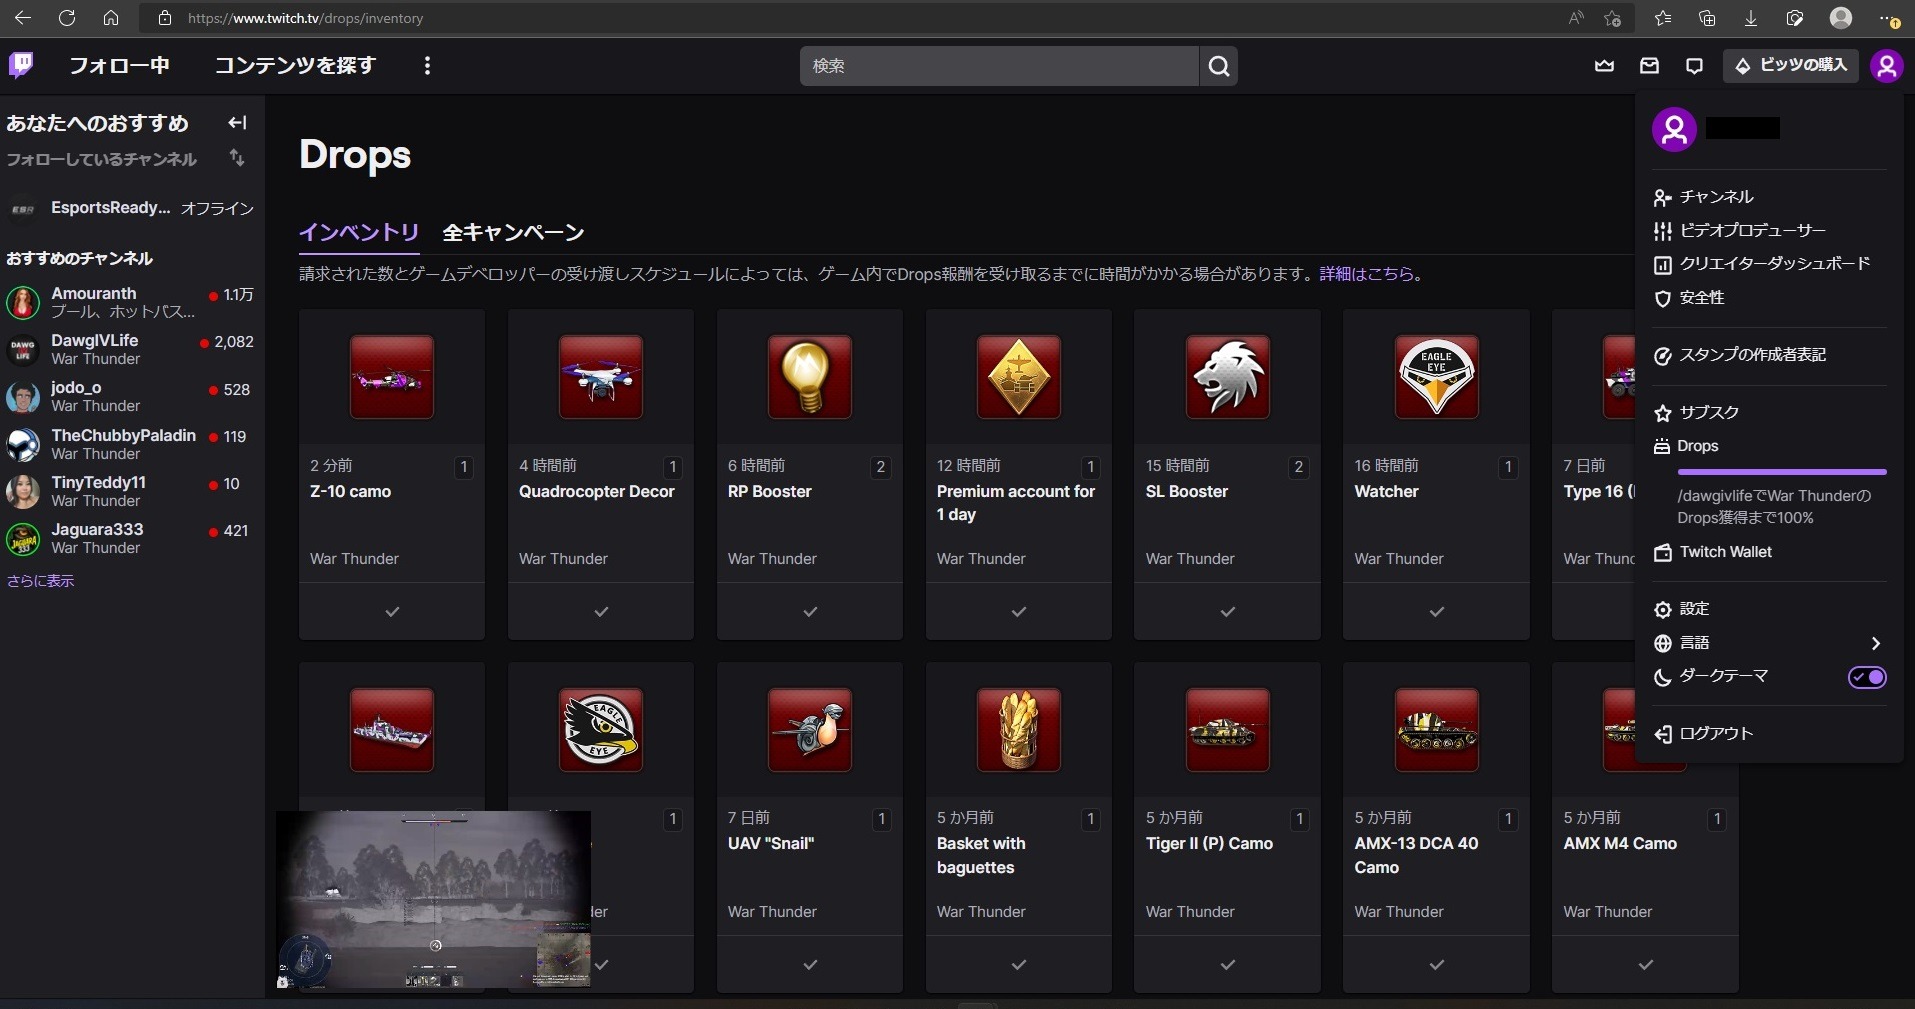Select the Inventory tab
Viewport: 1915px width, 1009px height.
[x=359, y=232]
